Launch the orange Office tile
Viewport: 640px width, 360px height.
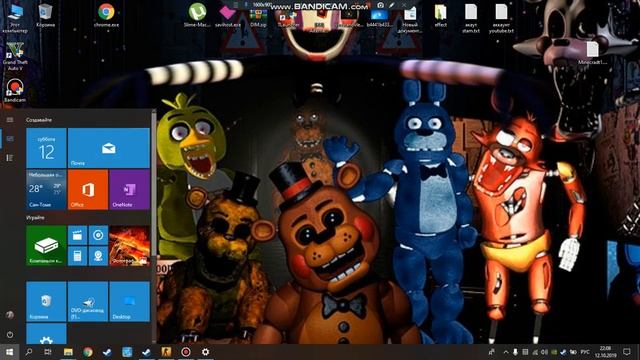pos(88,190)
